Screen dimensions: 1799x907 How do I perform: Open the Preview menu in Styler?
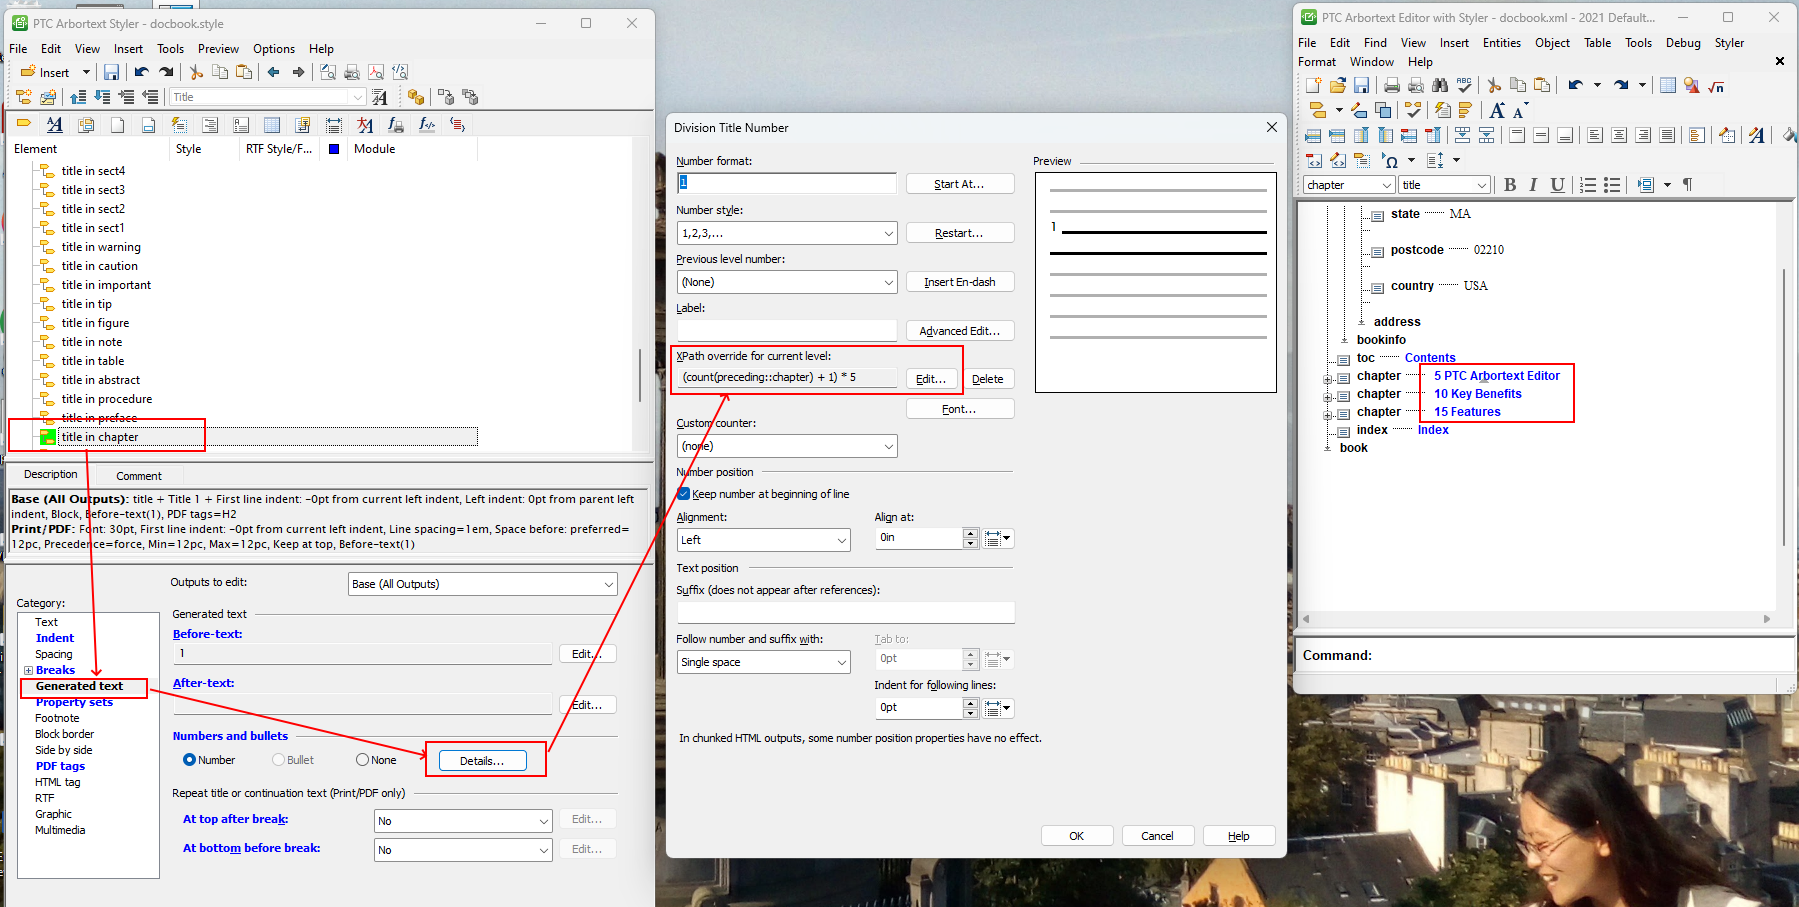click(218, 49)
